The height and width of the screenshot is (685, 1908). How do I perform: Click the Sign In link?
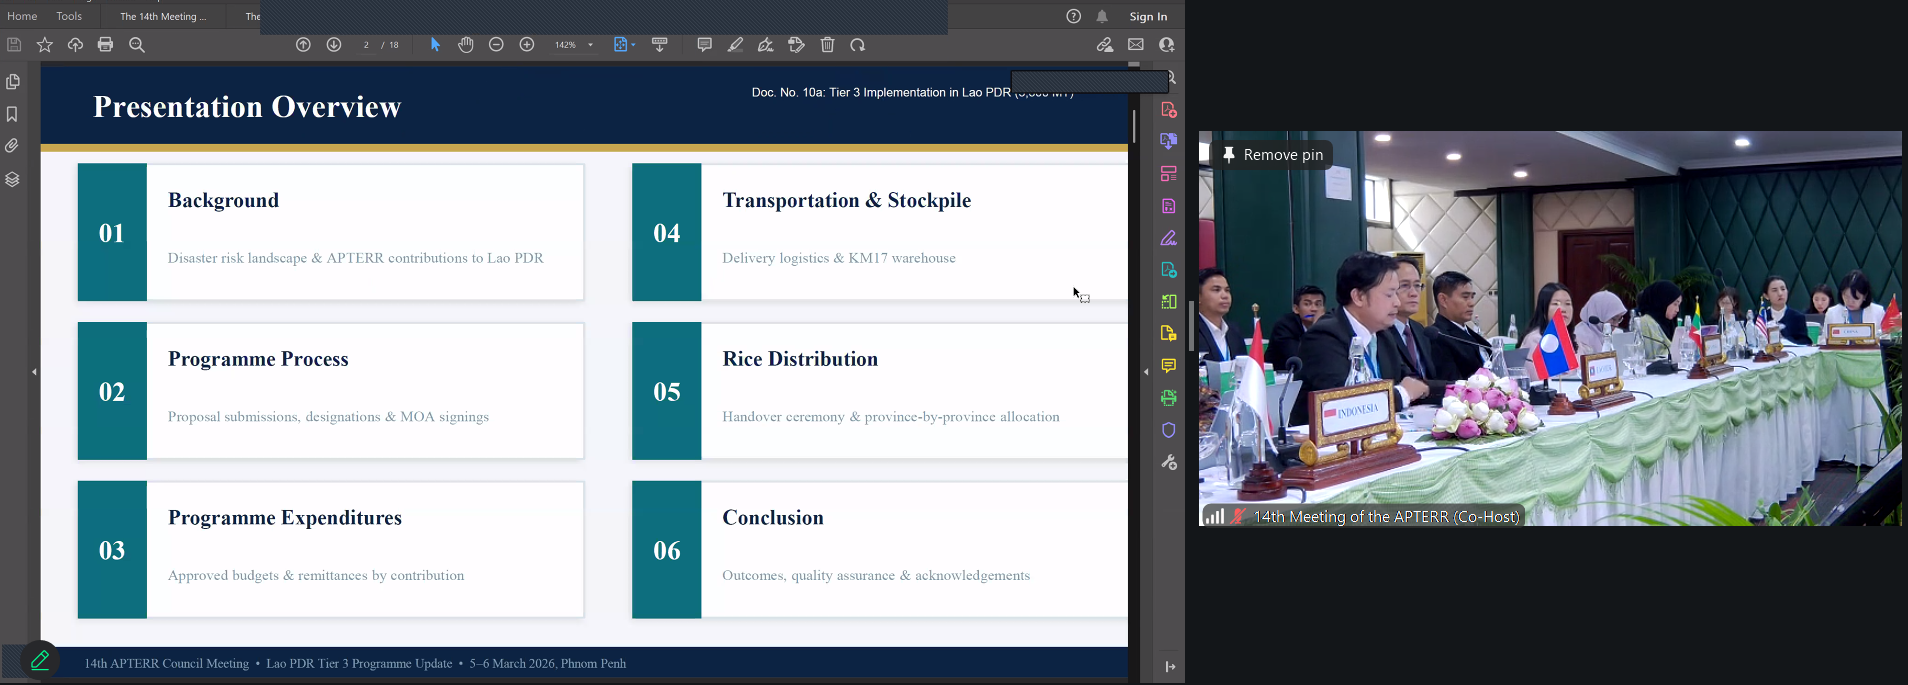(x=1148, y=16)
